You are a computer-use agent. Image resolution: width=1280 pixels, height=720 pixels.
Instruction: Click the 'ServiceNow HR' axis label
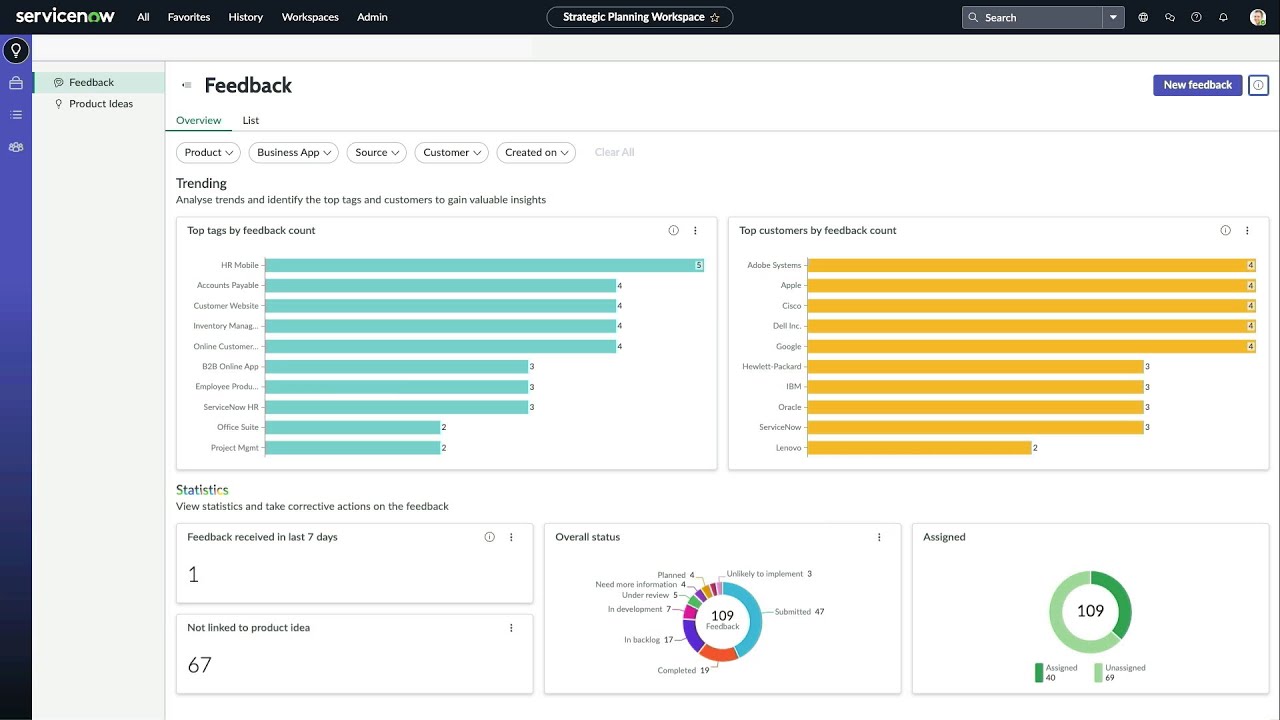(231, 407)
